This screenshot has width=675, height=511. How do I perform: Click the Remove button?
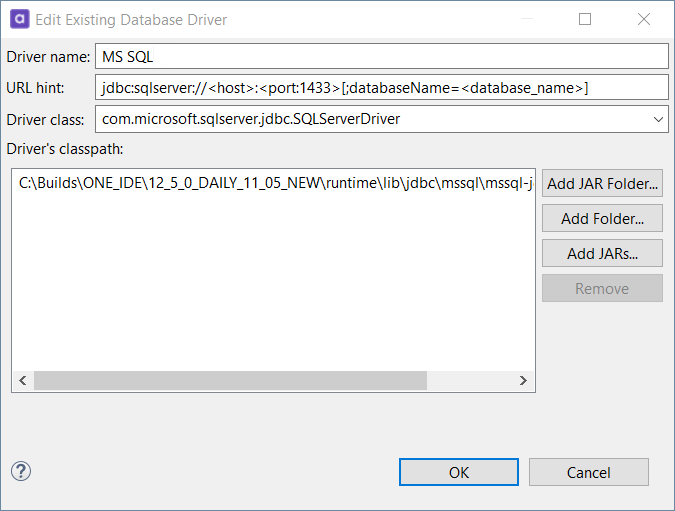coord(602,288)
